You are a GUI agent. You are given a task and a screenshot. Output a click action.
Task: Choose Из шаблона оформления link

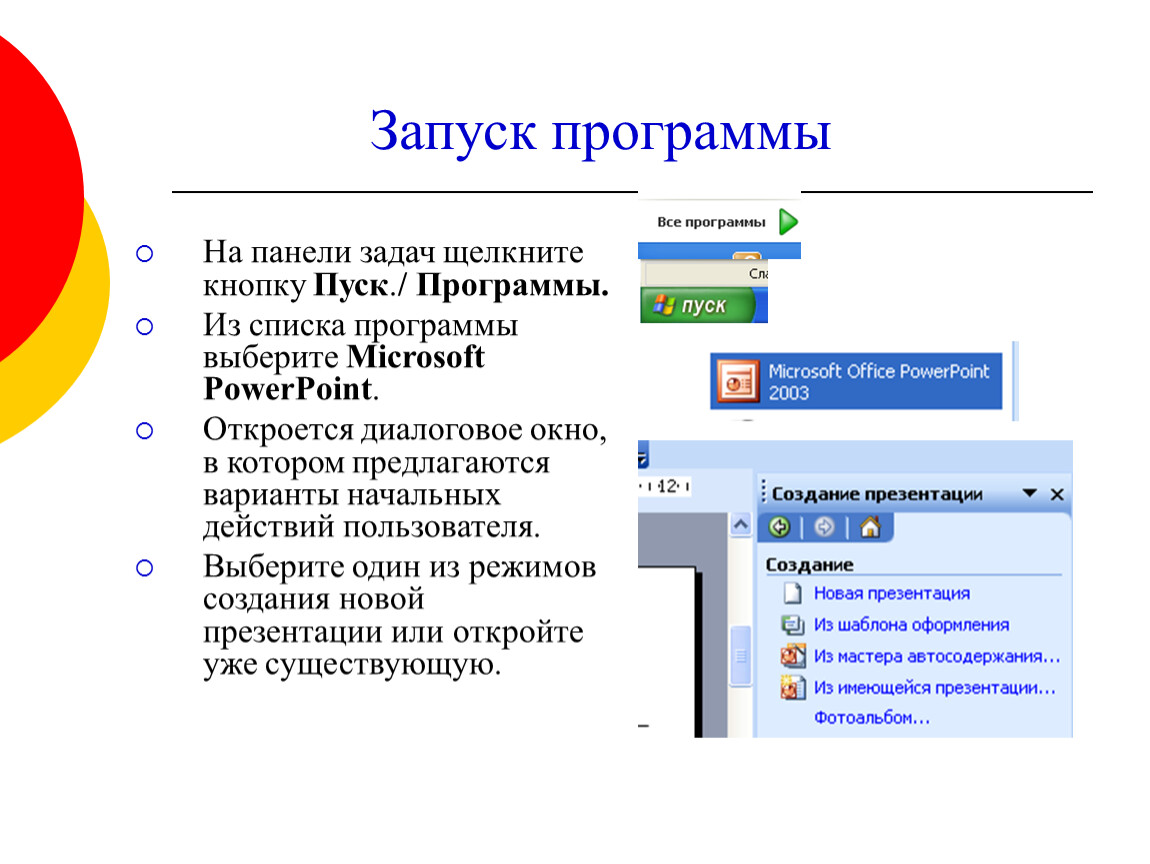[912, 625]
